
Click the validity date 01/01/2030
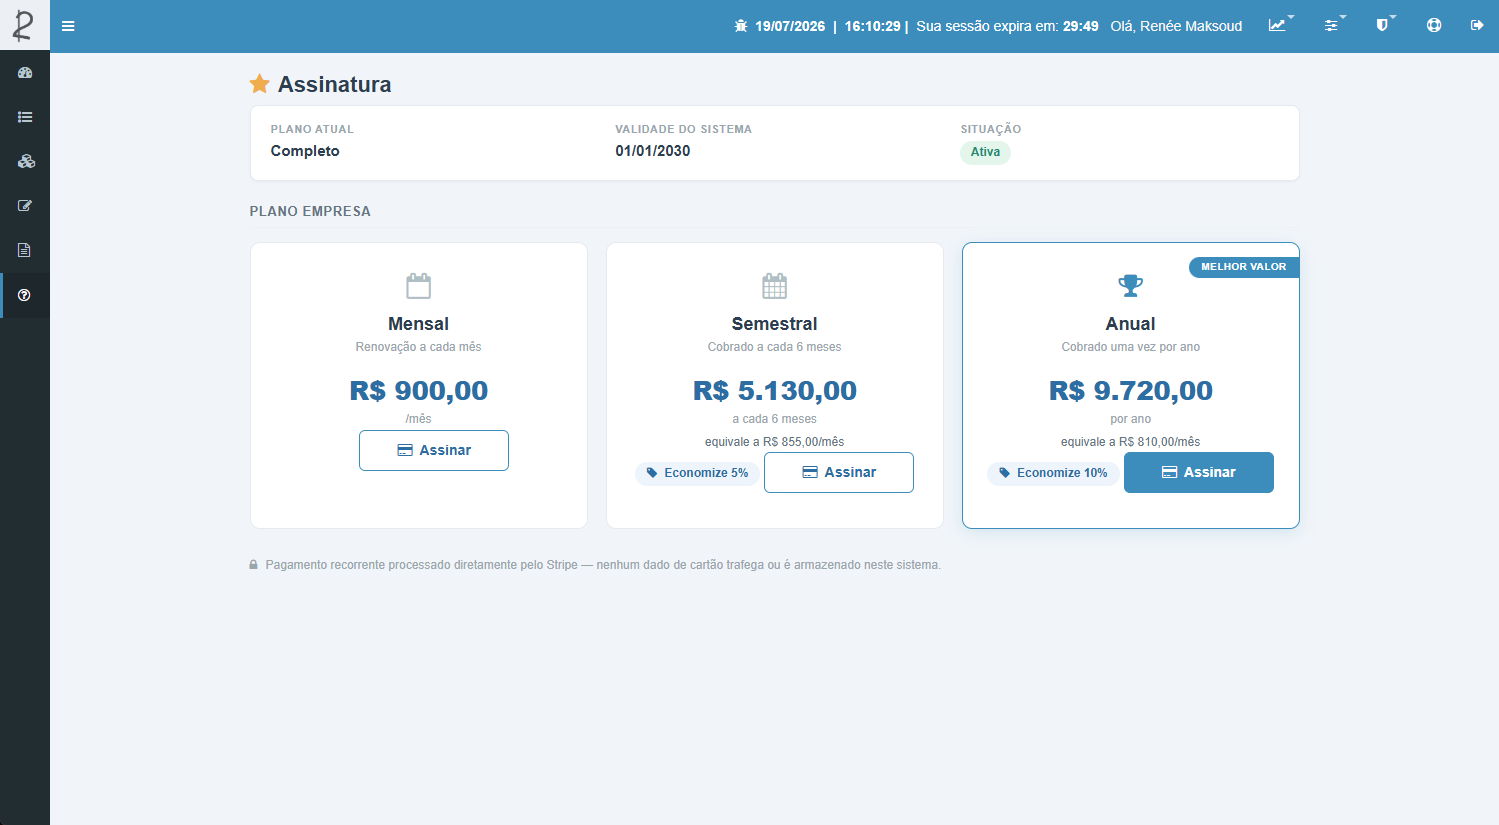tap(653, 151)
